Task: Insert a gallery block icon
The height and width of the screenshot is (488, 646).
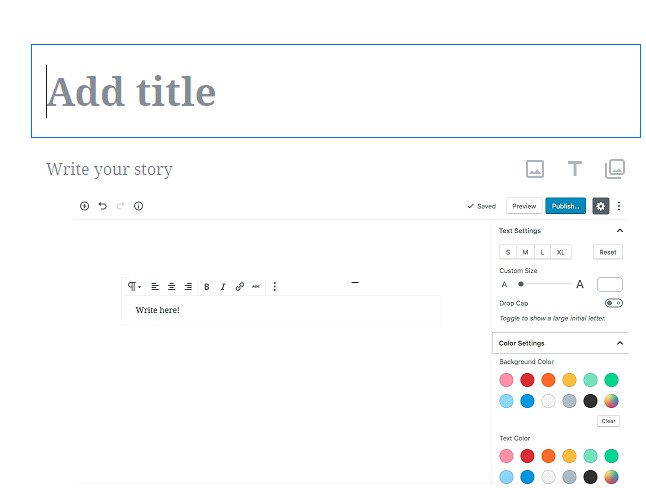Action: click(x=615, y=169)
